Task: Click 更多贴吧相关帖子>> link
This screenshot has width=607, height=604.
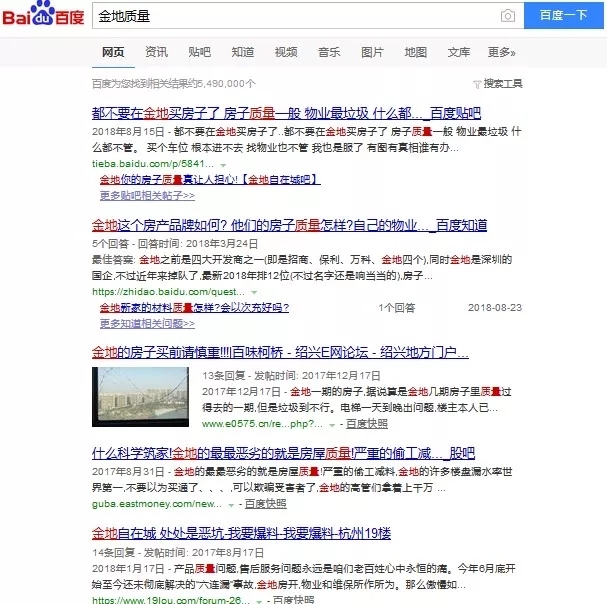Action: pos(147,196)
